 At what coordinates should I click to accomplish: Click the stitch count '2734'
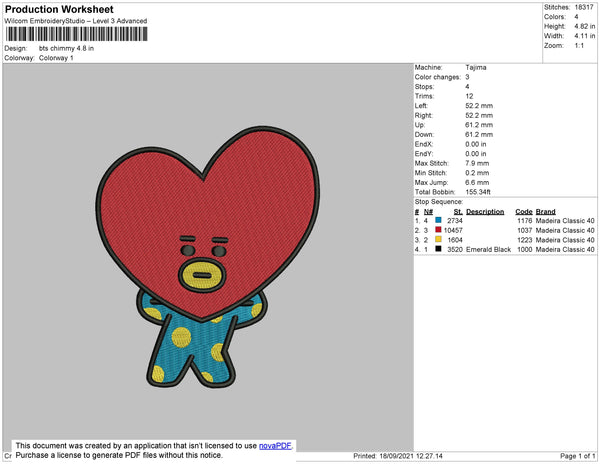[x=455, y=221]
